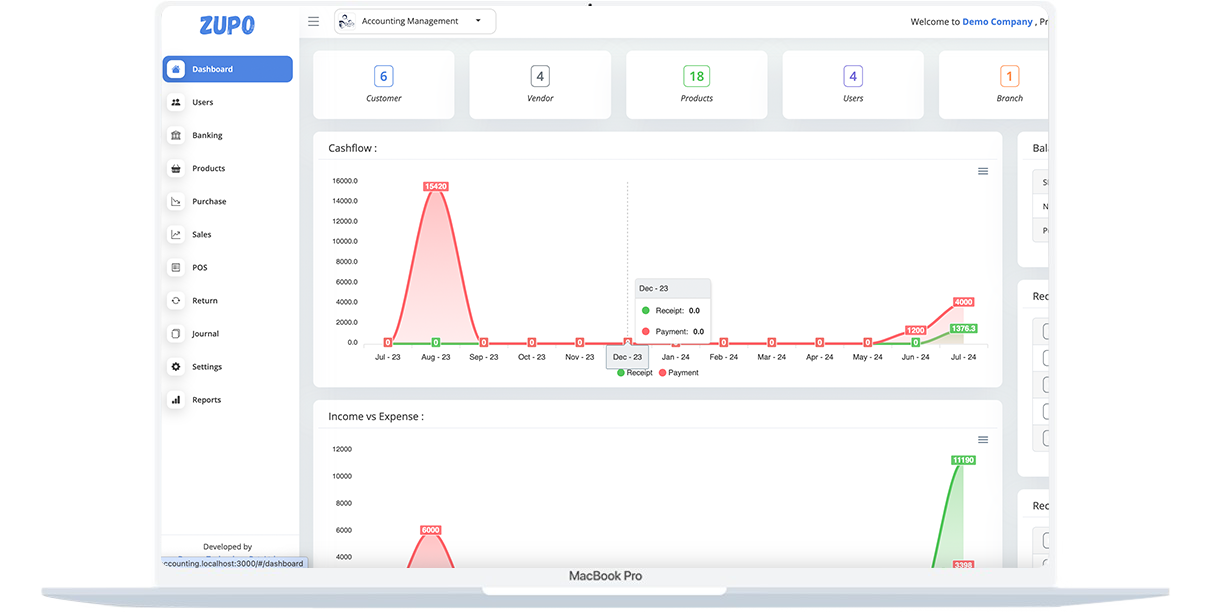1218x612 pixels.
Task: Toggle Receipt series in Cashflow legend
Action: point(635,373)
